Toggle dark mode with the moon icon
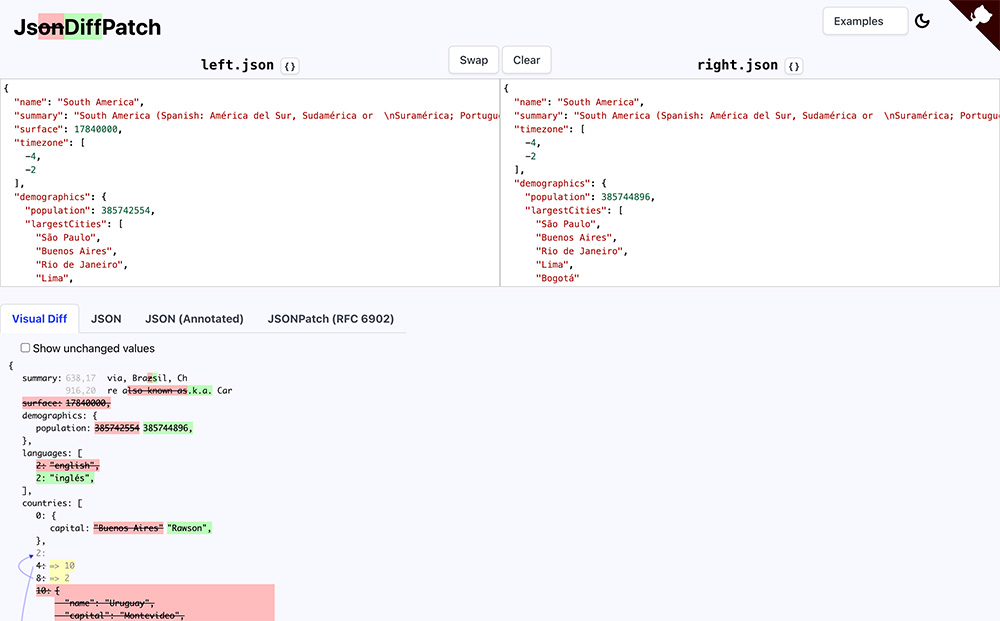The image size is (1000, 621). coord(922,20)
